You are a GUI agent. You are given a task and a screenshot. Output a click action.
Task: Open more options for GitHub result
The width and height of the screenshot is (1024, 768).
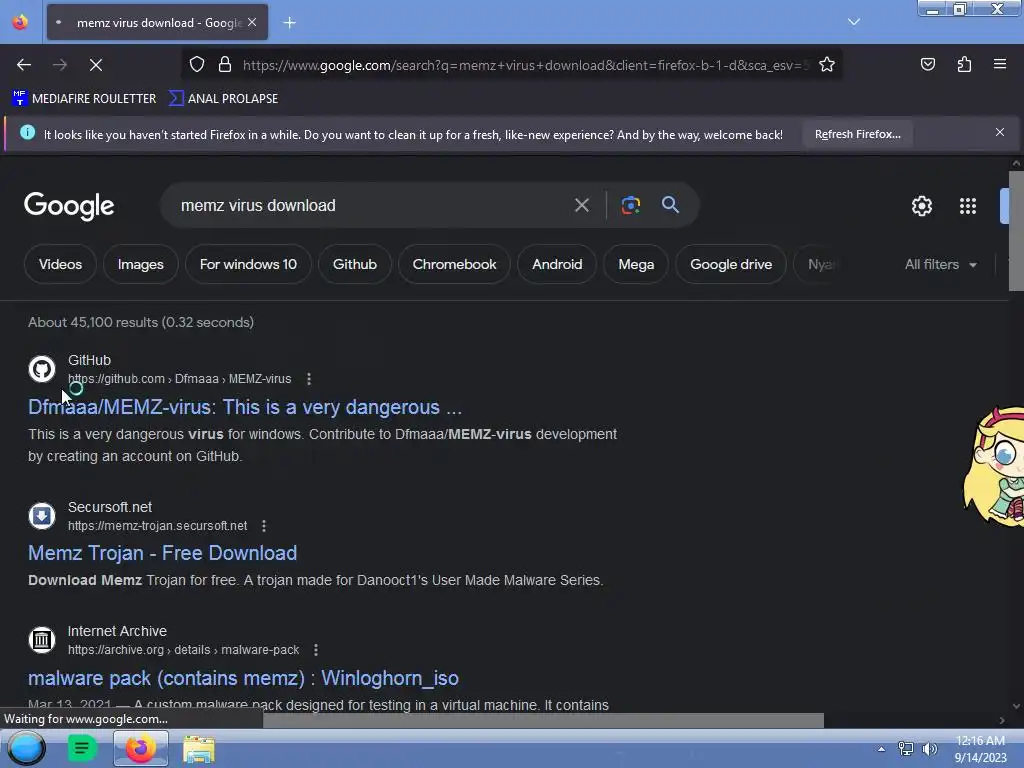click(309, 379)
